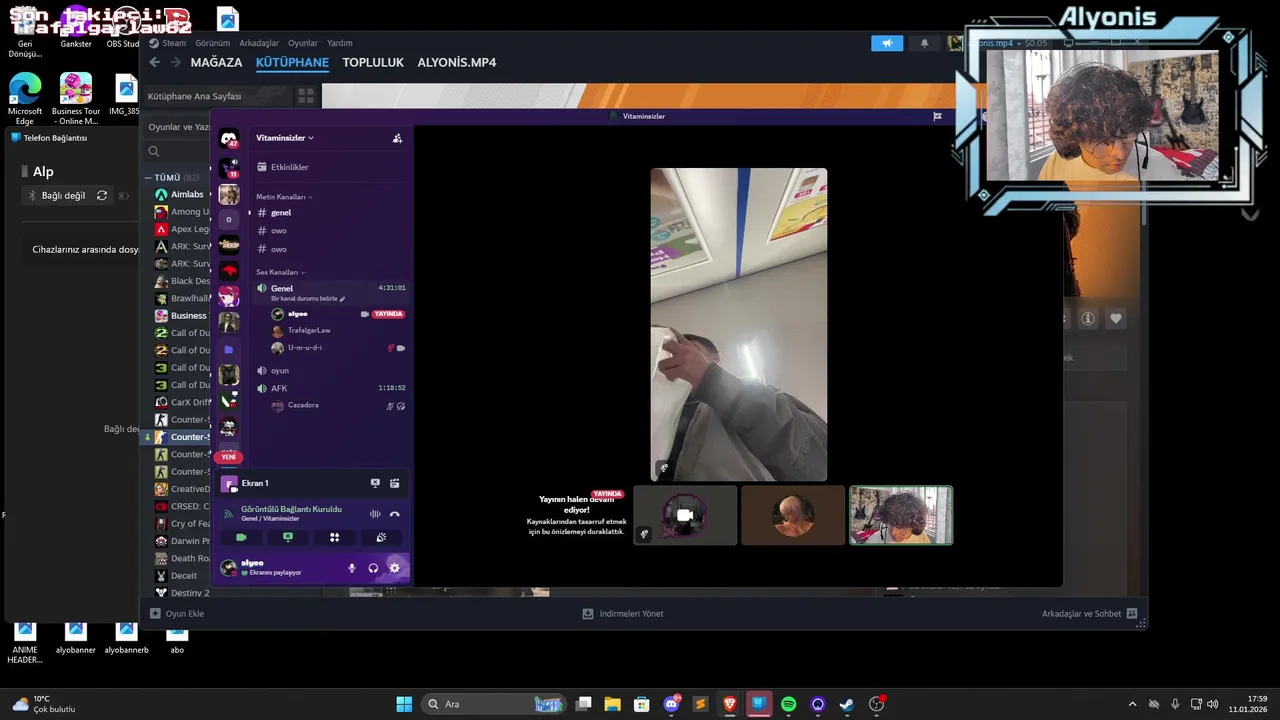
Task: Open KÜTÜPHANE tab in Steam
Action: (292, 62)
